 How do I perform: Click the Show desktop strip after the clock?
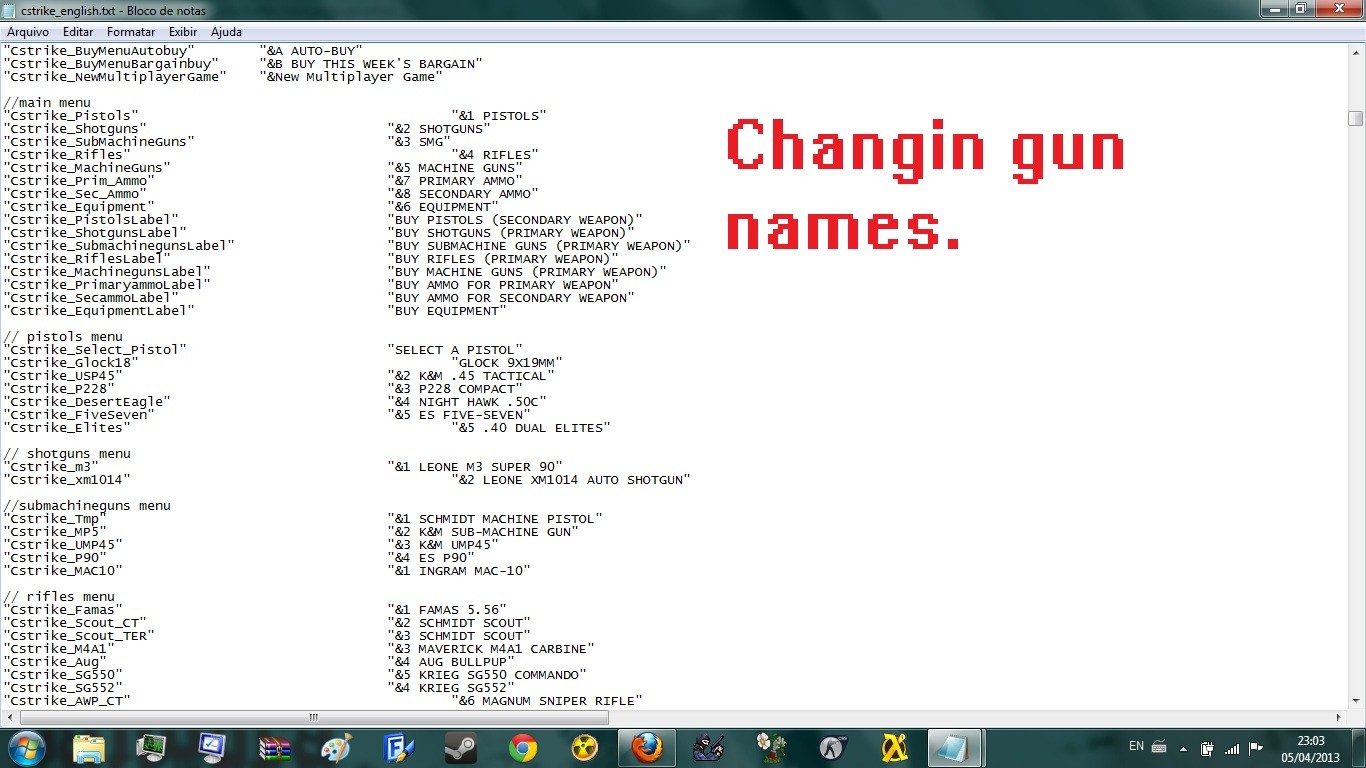(x=1358, y=747)
